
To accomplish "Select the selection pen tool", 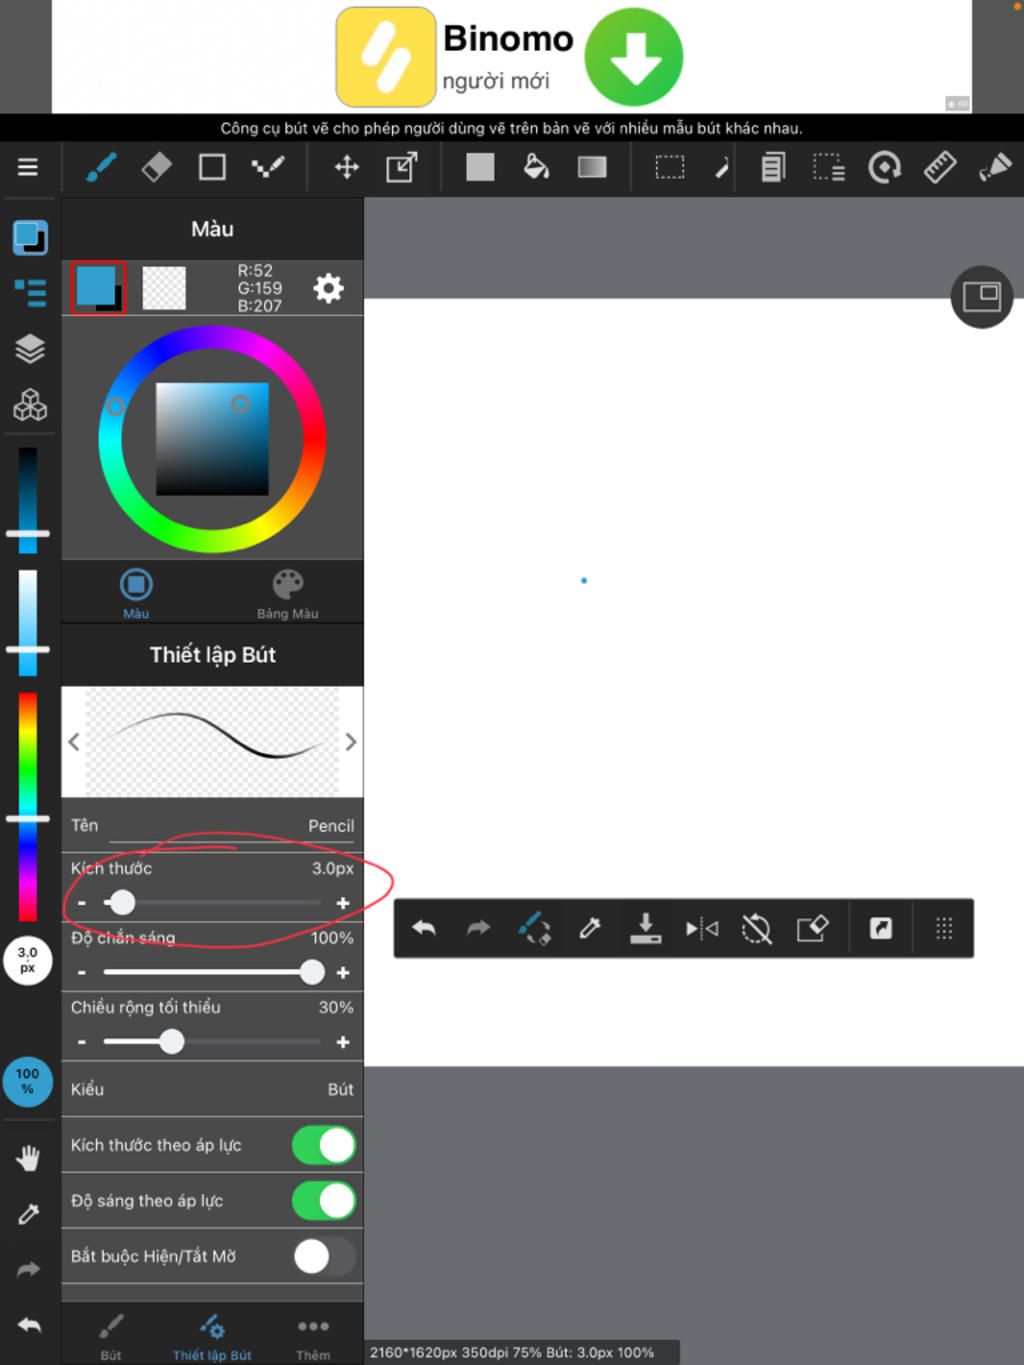I will [x=723, y=167].
